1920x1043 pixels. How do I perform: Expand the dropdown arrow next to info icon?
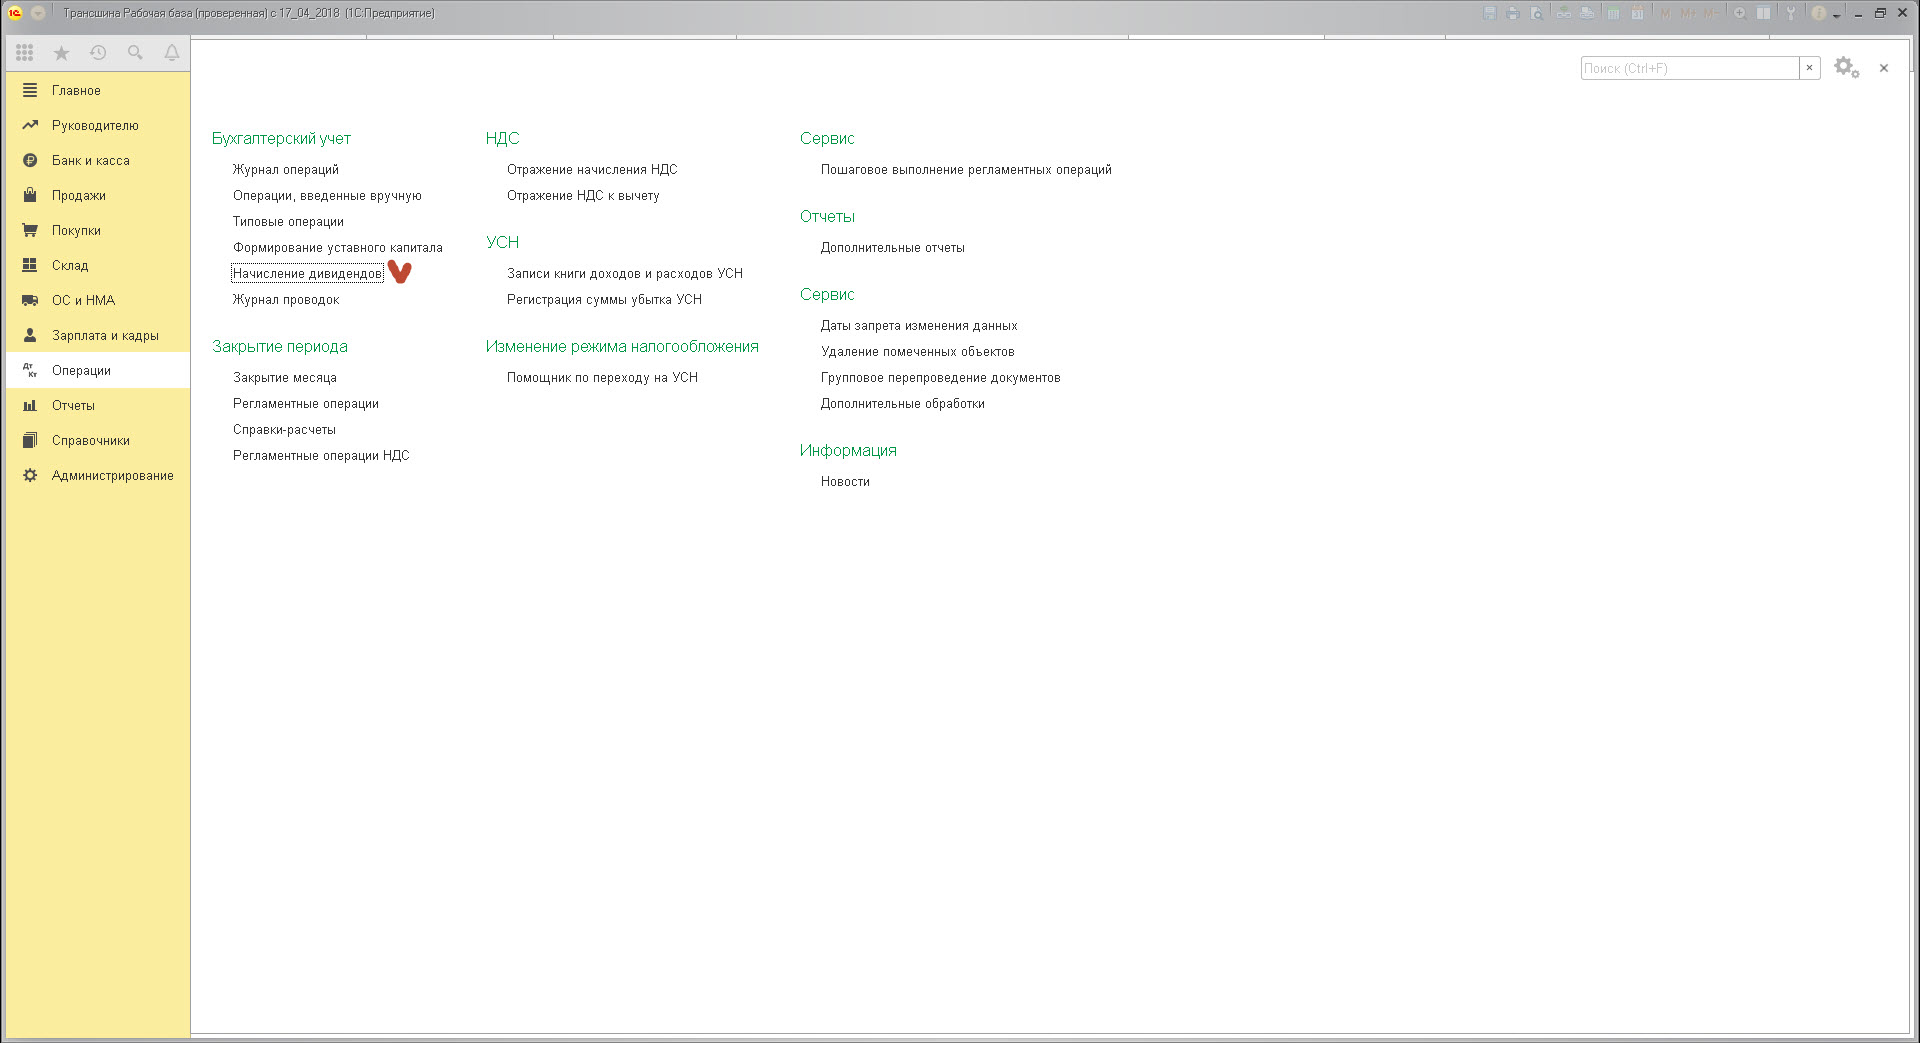[1836, 15]
